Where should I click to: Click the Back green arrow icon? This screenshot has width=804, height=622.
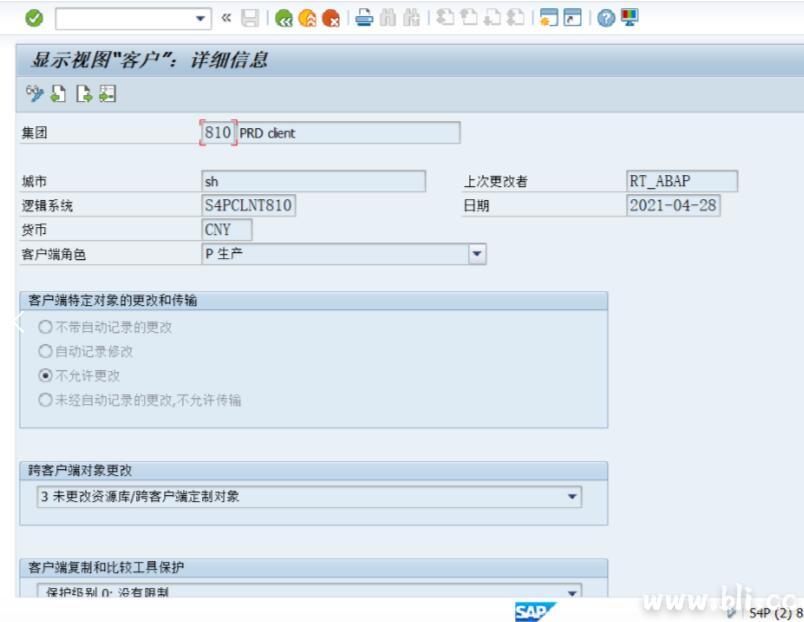click(283, 16)
